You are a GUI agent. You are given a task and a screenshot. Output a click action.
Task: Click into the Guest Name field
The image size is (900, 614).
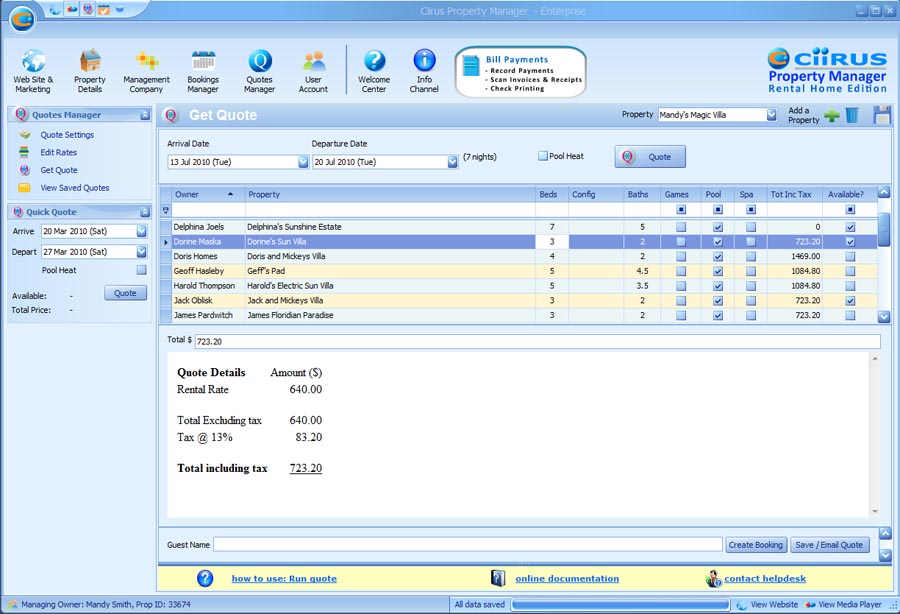point(468,545)
